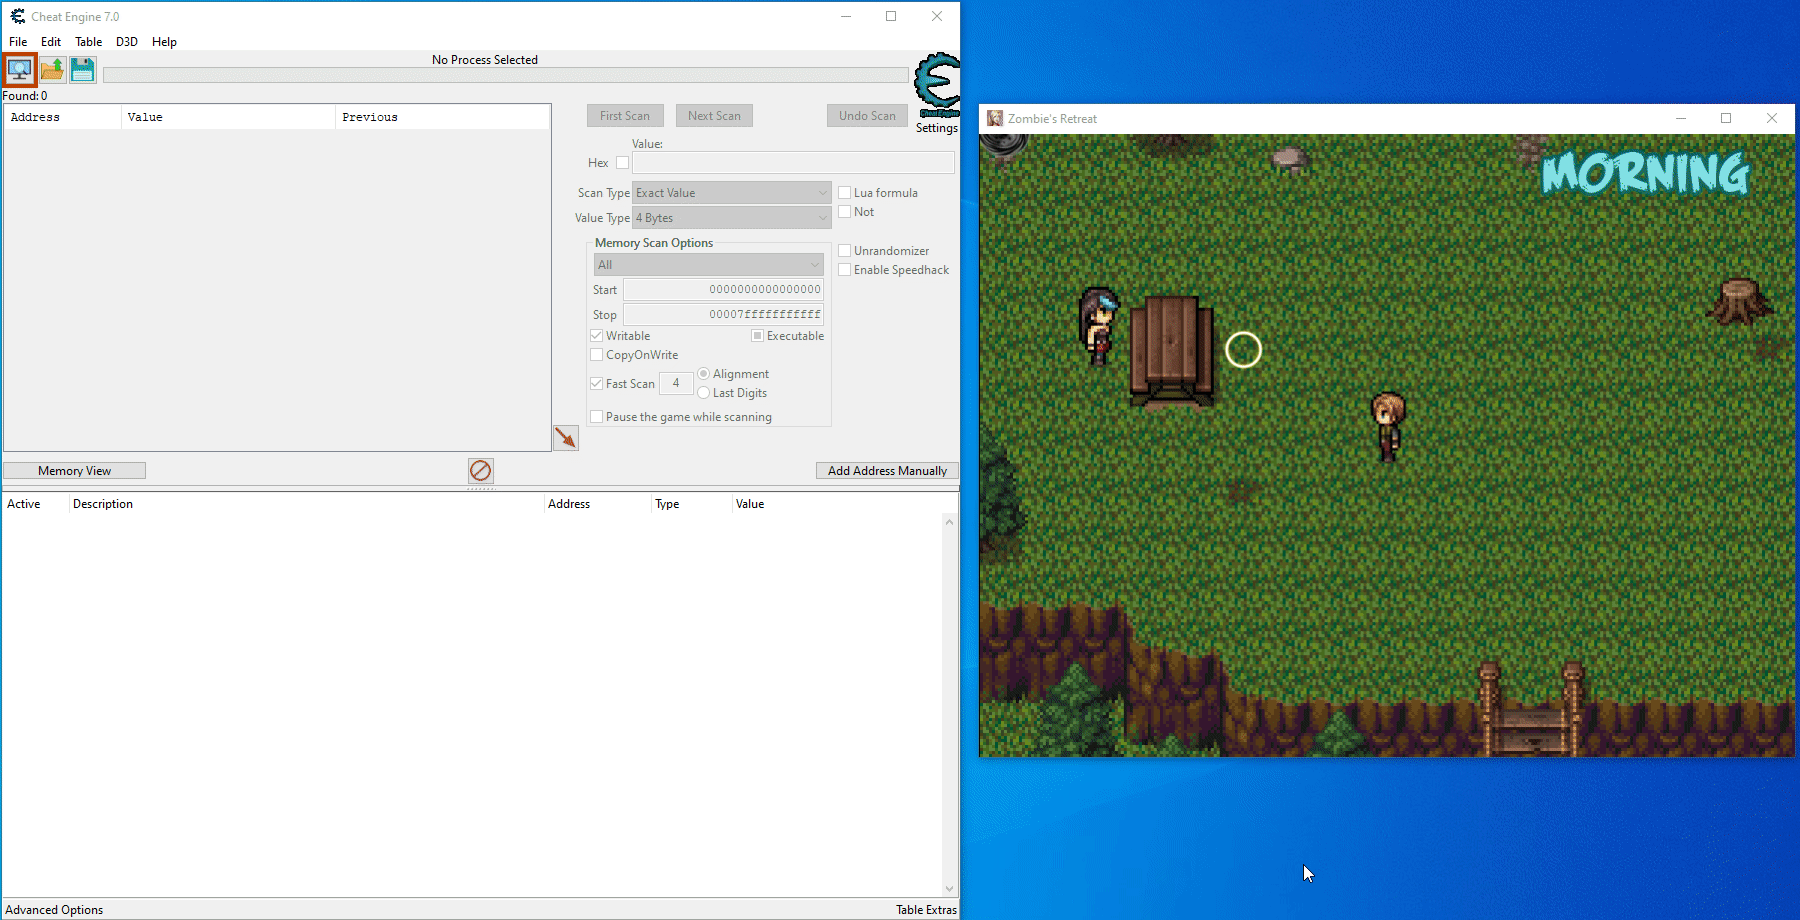This screenshot has height=920, width=1800.
Task: Open the D3D menu
Action: point(127,41)
